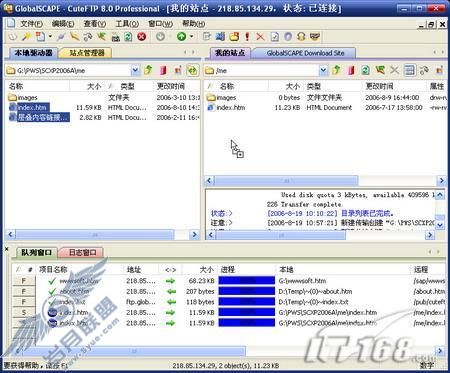This screenshot has width=450, height=373.
Task: Click the connection wizard wand icon
Action: coord(26,36)
